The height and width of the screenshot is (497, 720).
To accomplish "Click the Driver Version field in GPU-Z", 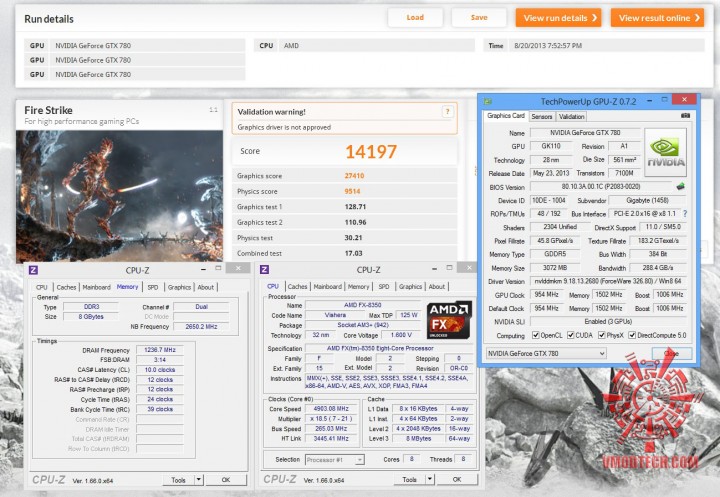I will pos(608,281).
